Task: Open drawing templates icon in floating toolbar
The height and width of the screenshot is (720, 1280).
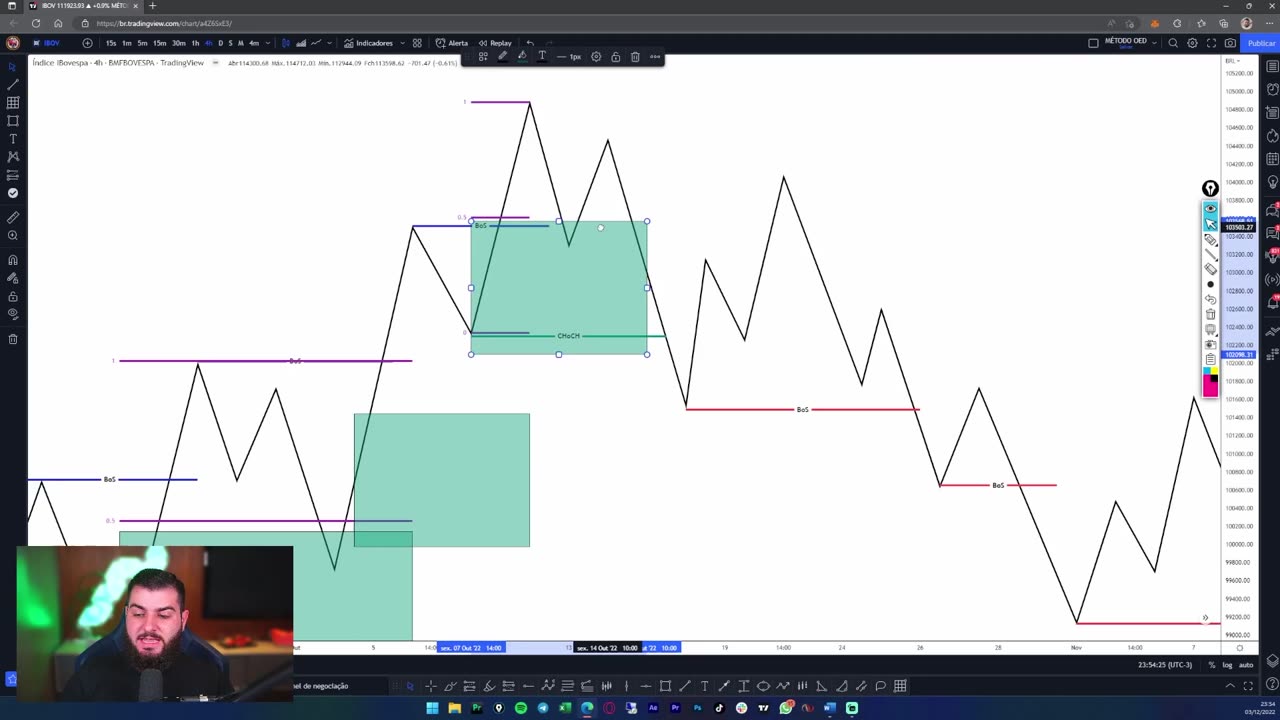Action: (483, 57)
